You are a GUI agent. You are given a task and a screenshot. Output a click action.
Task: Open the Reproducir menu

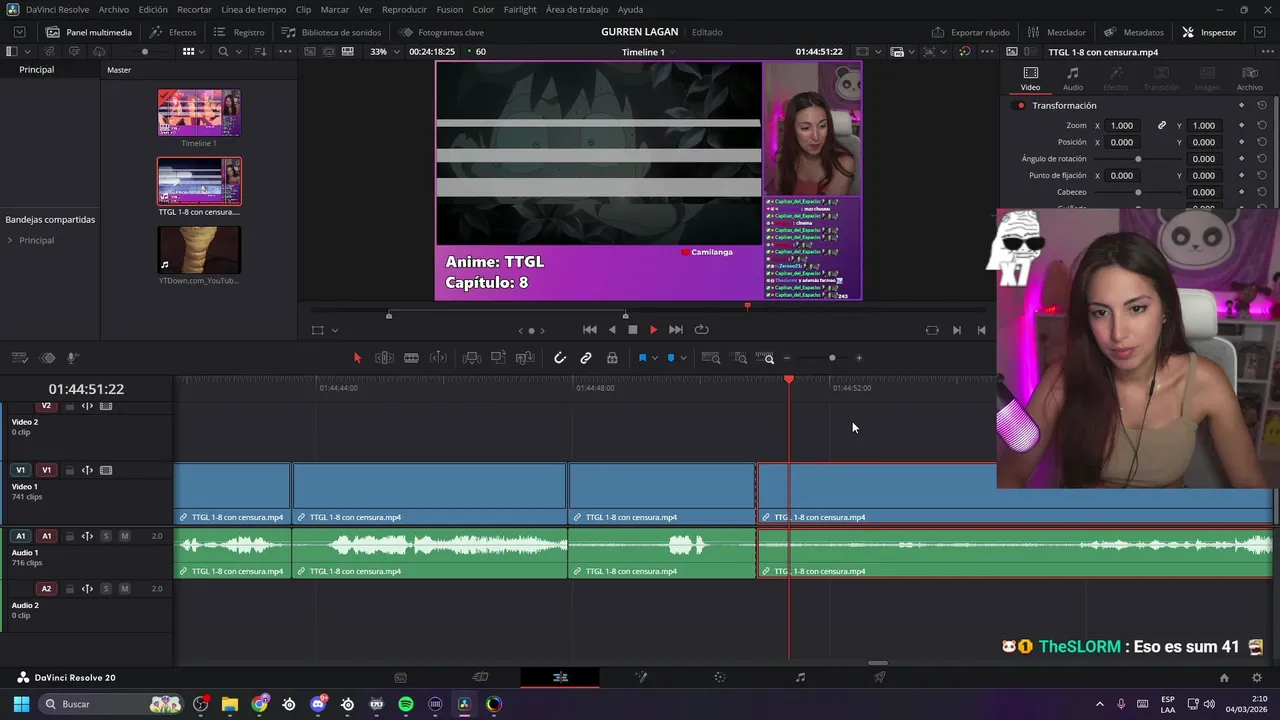tap(404, 9)
